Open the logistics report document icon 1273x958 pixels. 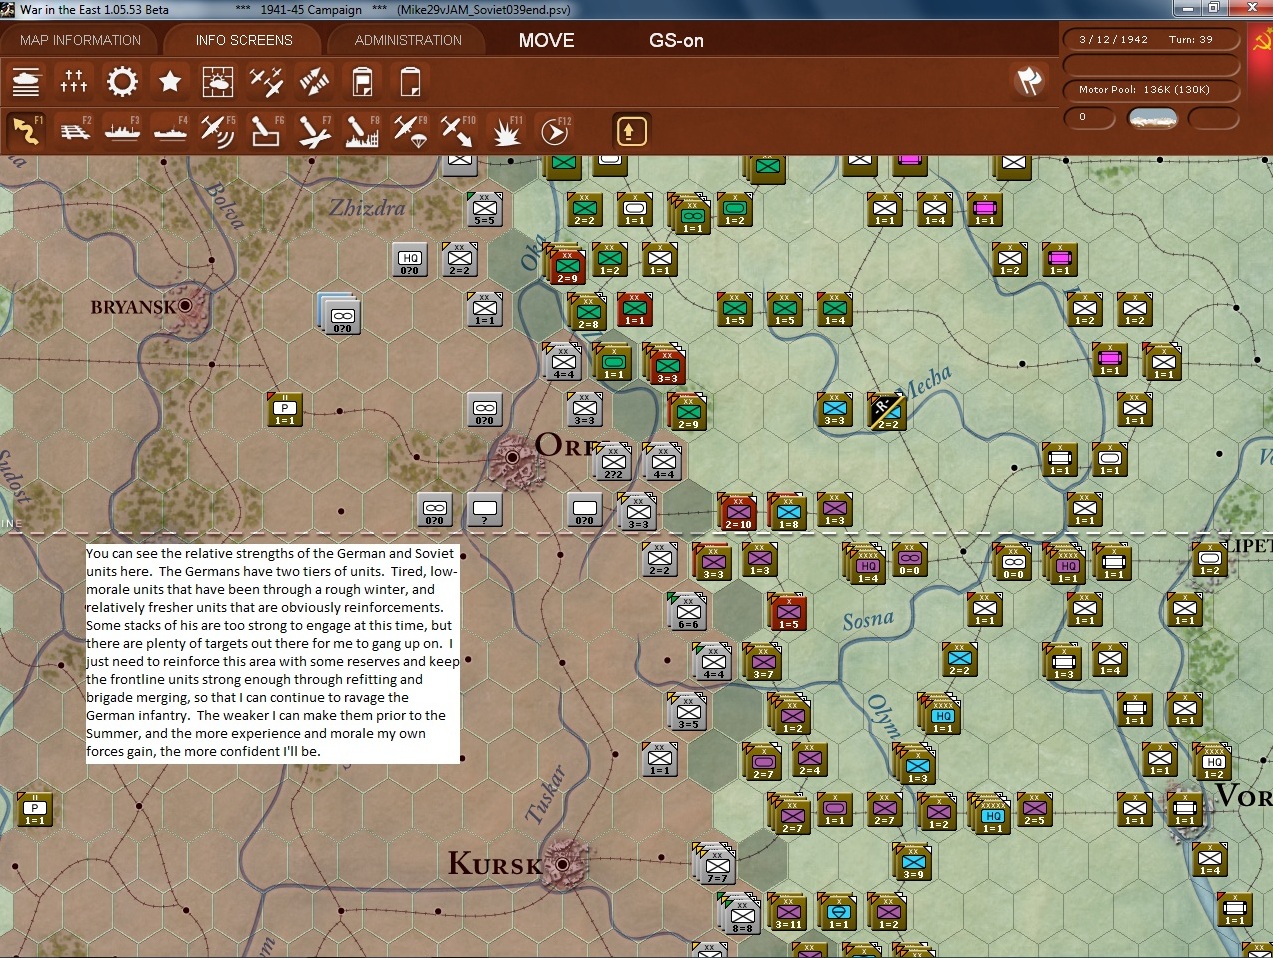(x=362, y=81)
